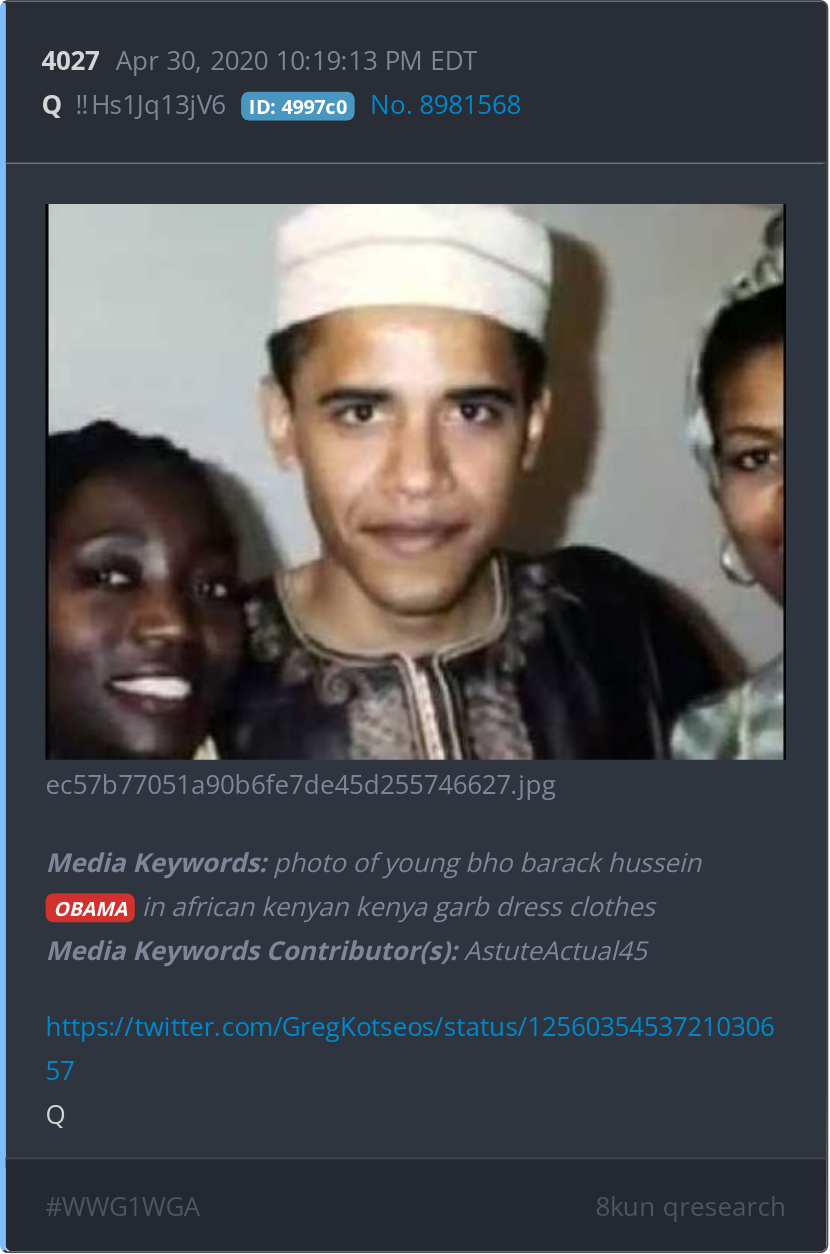Open the attached photo thumbnail
This screenshot has height=1254, width=830.
415,481
